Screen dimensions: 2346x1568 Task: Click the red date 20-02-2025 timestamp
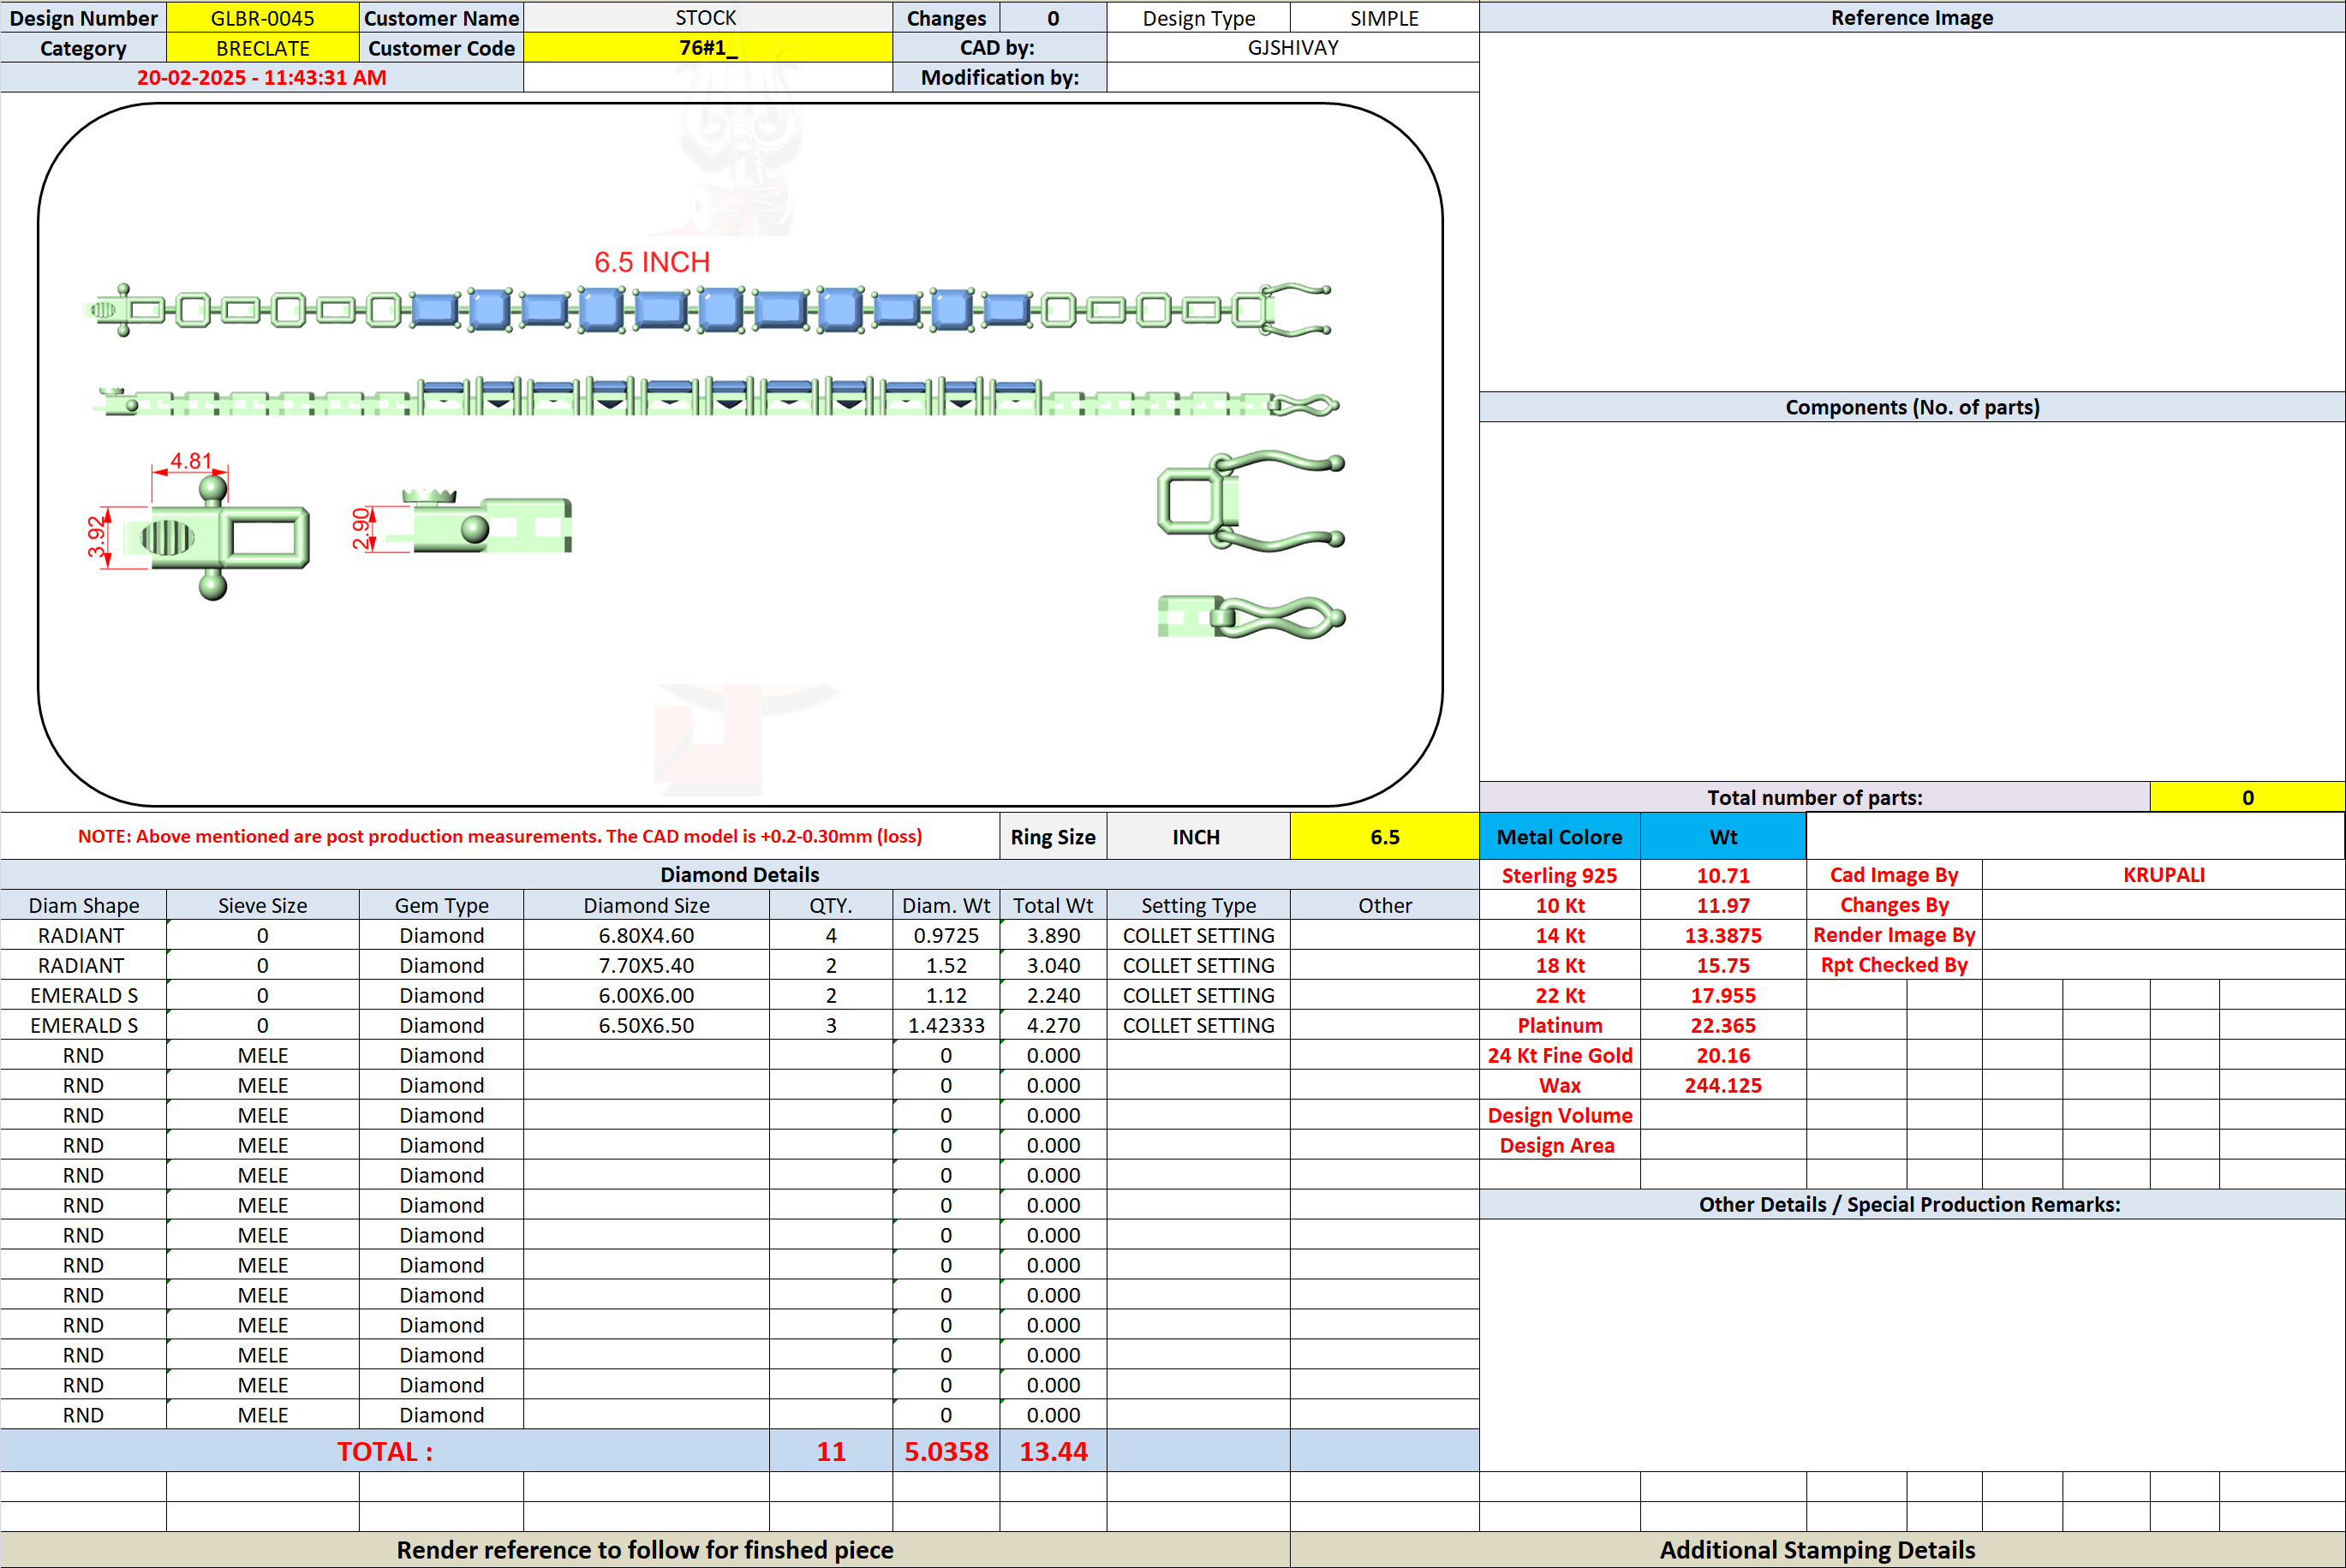click(x=261, y=78)
